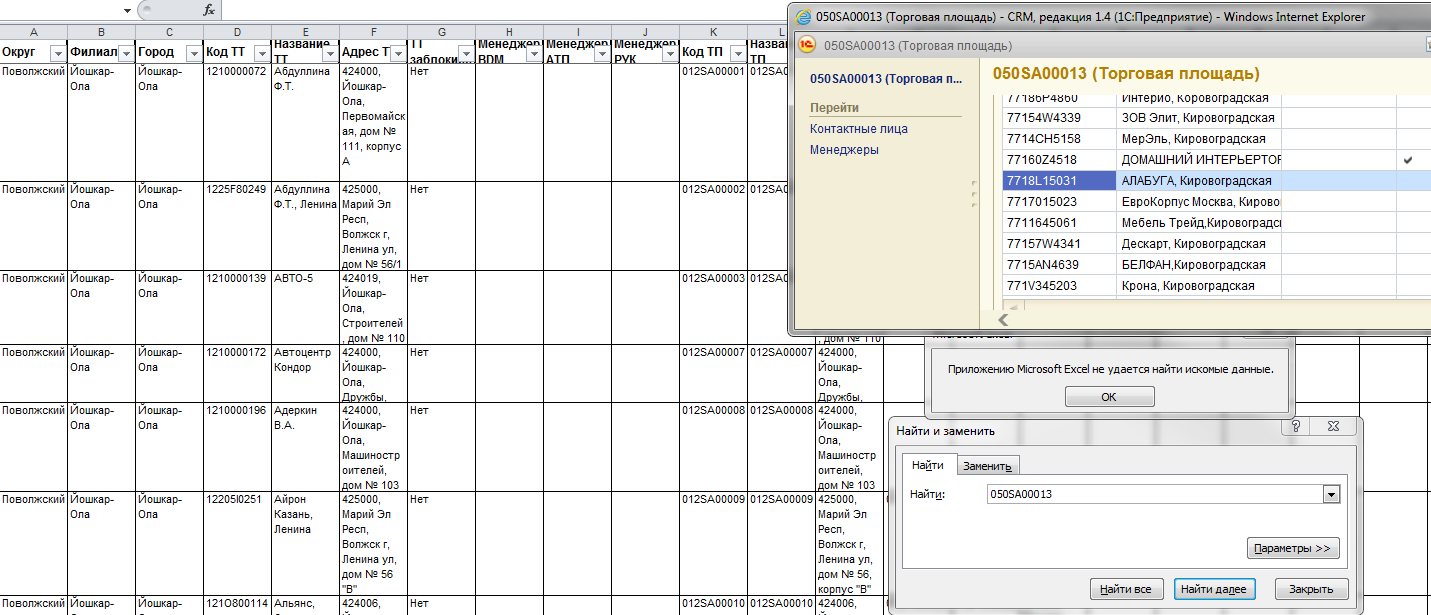Viewport: 1431px width, 615px height.
Task: Open the Менеджеры link in the CRM sidebar
Action: 844,150
